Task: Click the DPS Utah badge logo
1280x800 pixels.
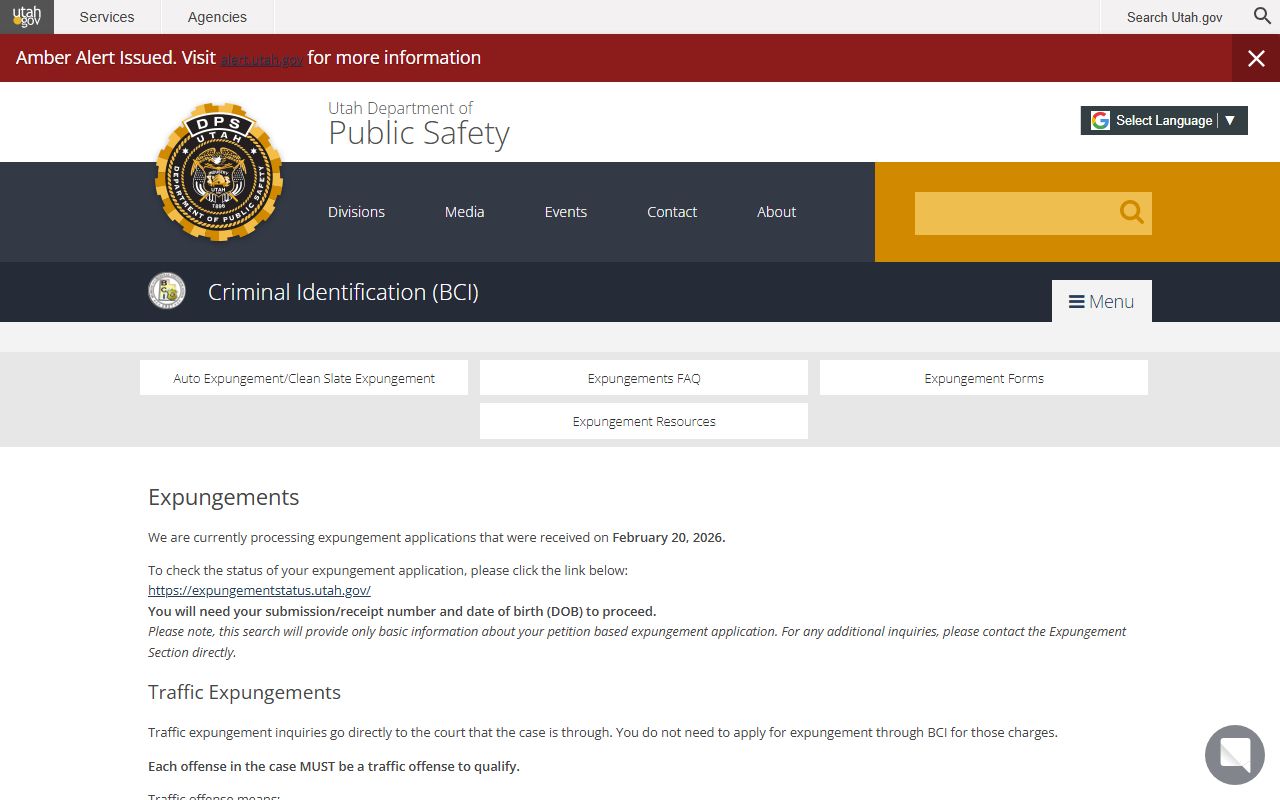Action: coord(219,171)
